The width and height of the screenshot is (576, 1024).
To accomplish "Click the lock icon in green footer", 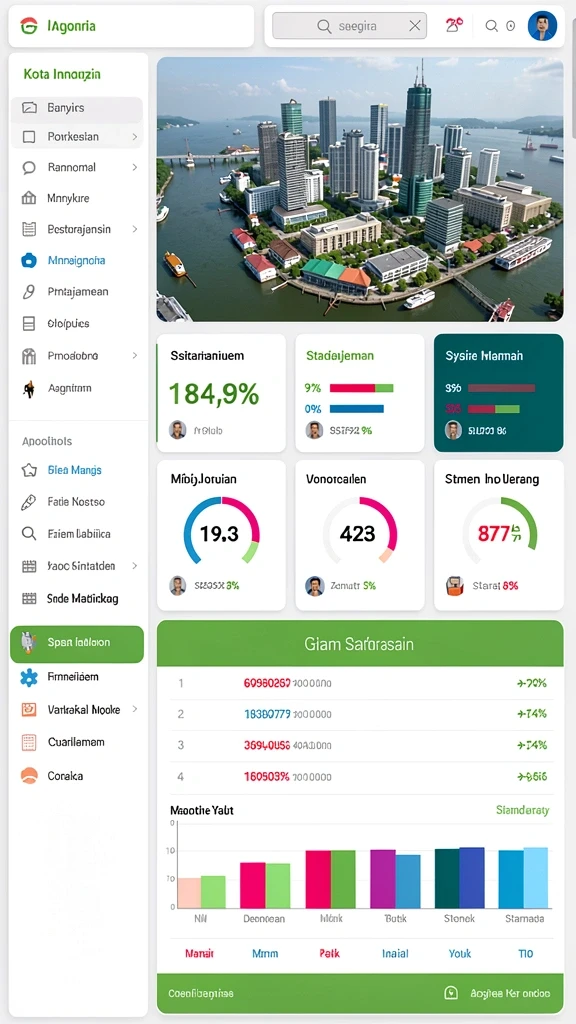I will point(451,993).
